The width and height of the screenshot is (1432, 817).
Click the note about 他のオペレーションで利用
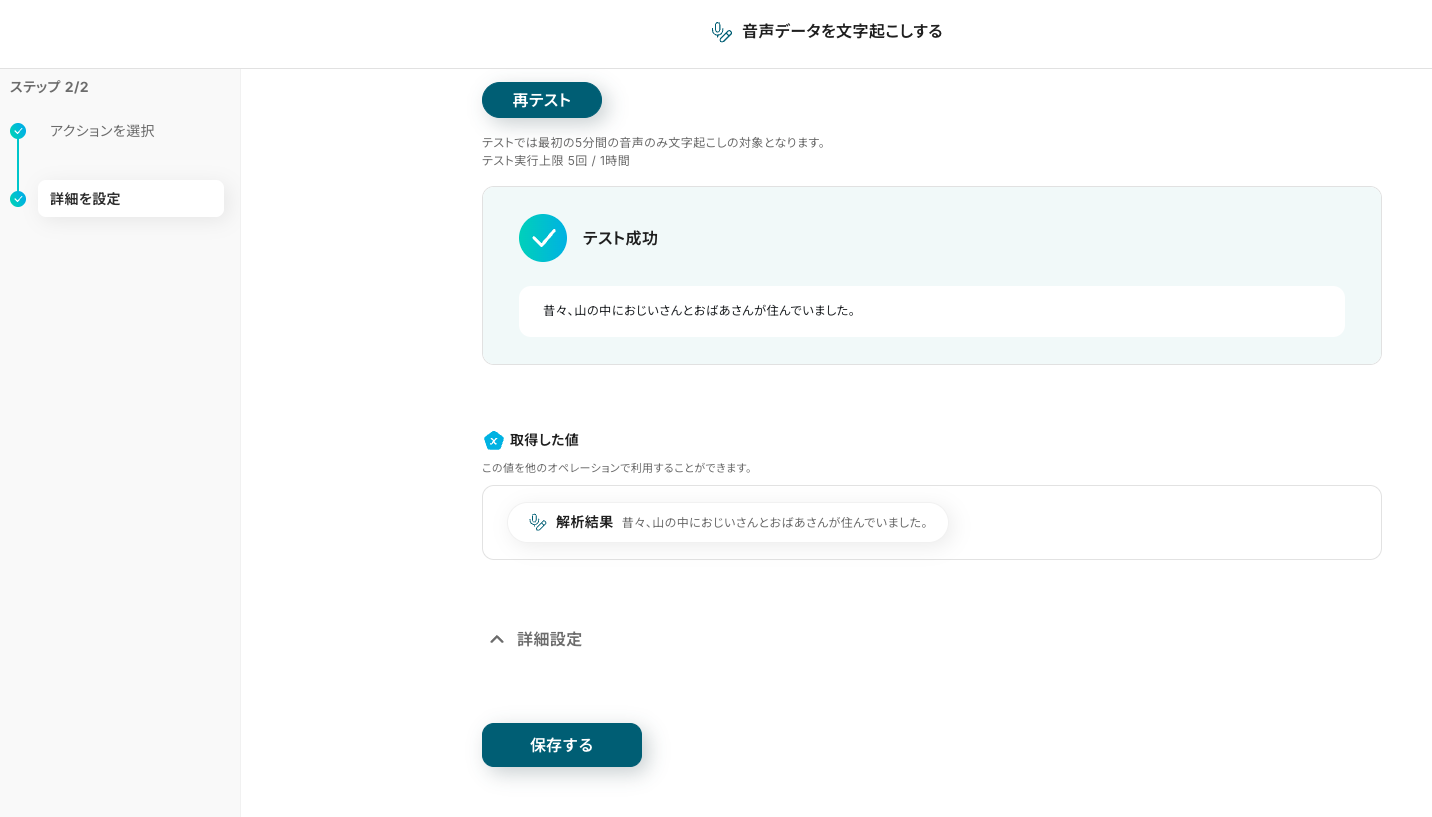[617, 467]
